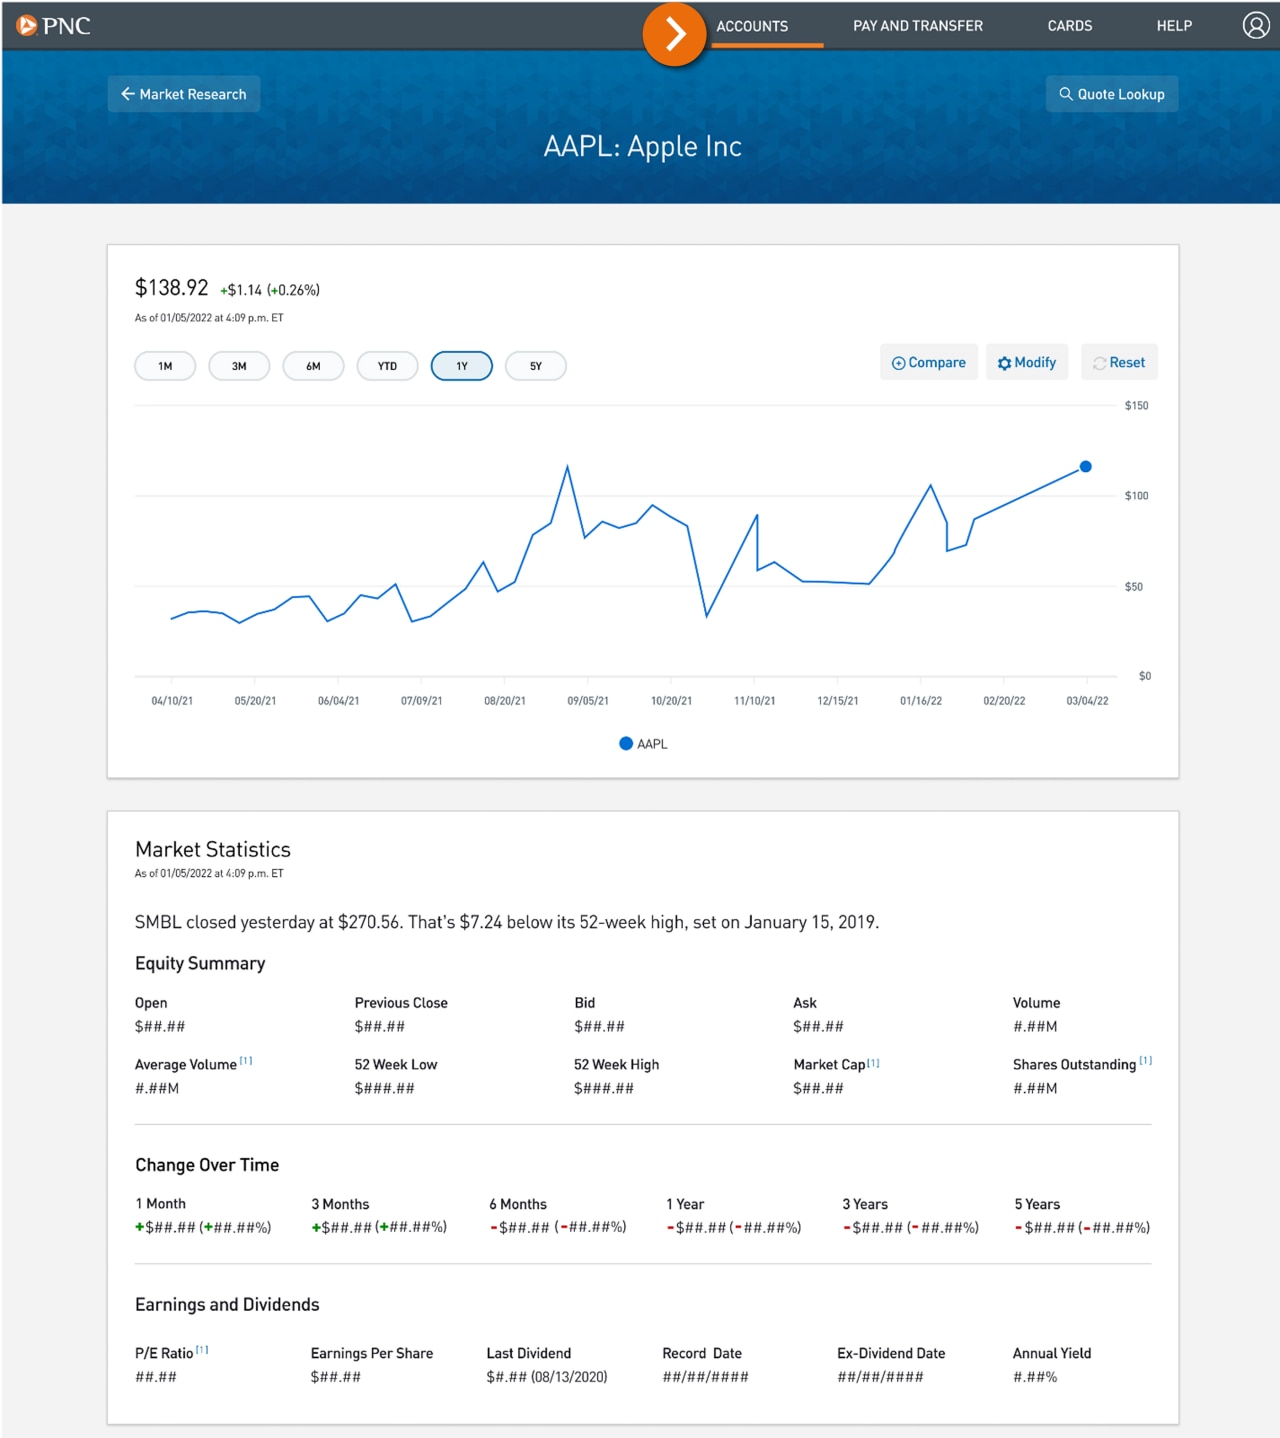1280x1438 pixels.
Task: Click the magnifier icon in Quote Lookup
Action: coord(1067,93)
